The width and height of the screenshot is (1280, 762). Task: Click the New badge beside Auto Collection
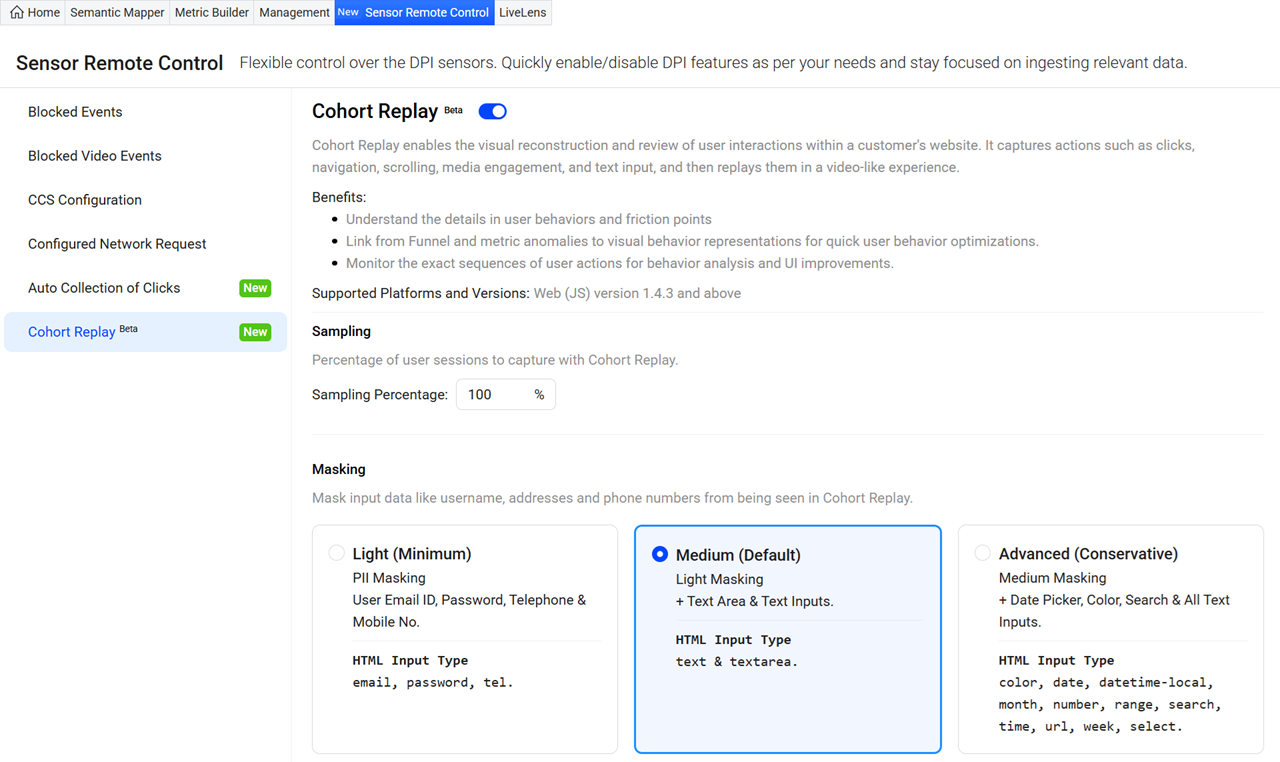coord(255,288)
